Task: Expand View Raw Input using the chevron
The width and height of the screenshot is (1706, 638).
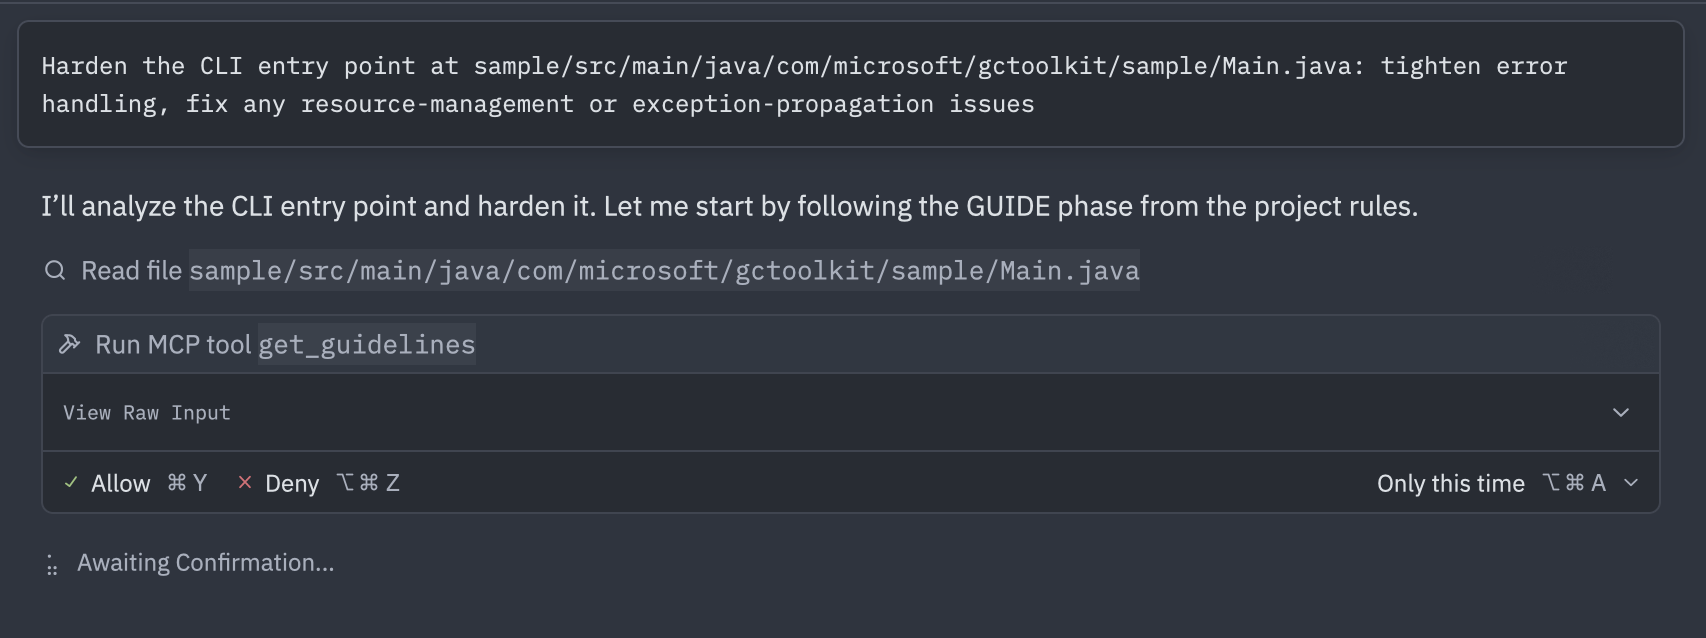Action: click(1621, 412)
